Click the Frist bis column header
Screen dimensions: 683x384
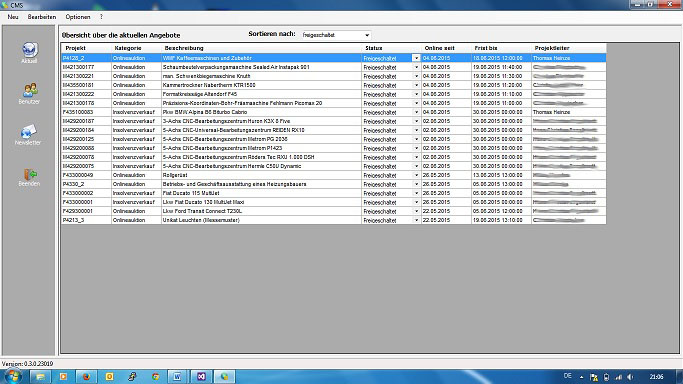501,48
